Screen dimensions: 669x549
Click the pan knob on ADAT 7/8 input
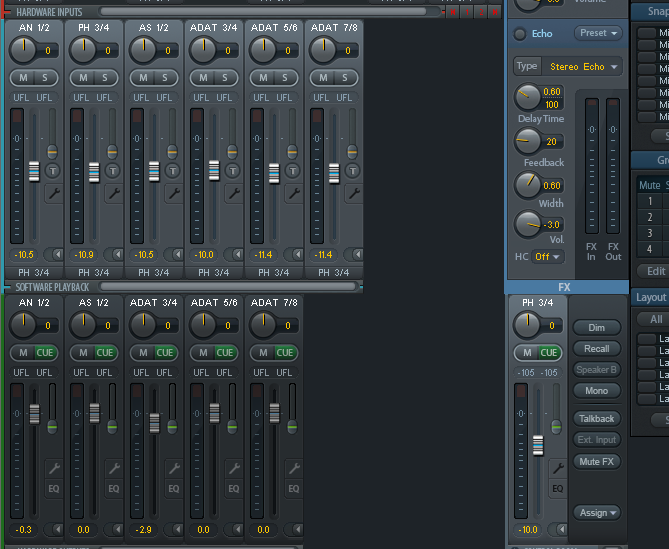pos(321,50)
